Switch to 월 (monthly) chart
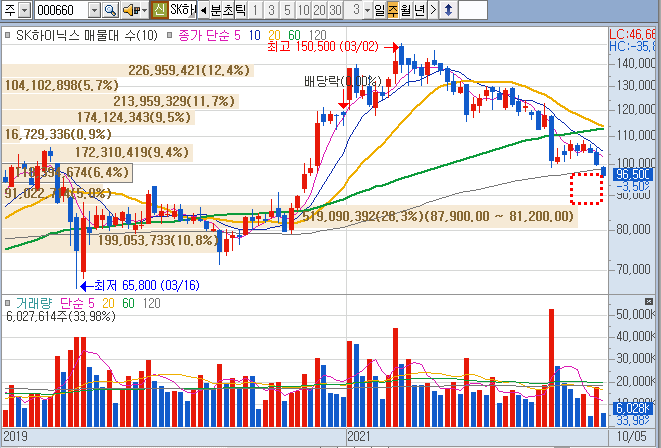This screenshot has height=448, width=661. 406,10
